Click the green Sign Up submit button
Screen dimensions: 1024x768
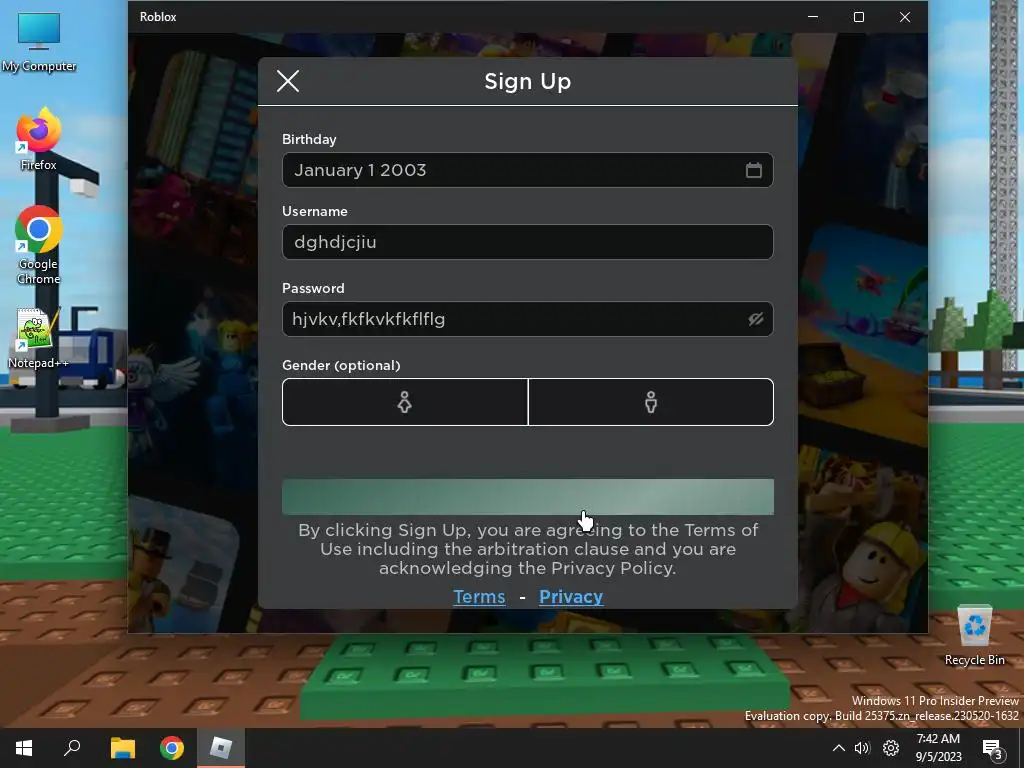(x=528, y=497)
